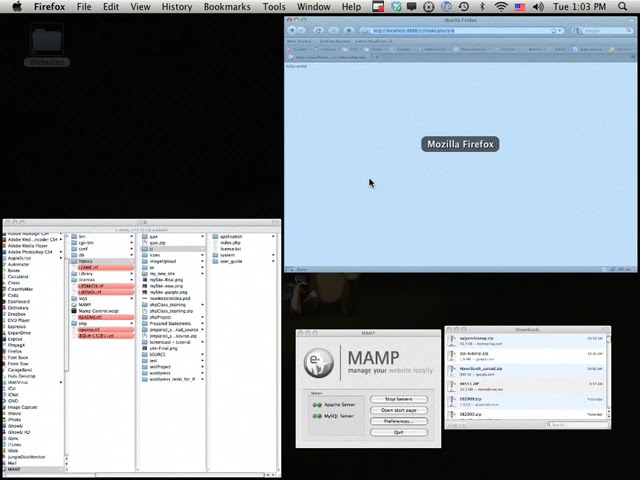Image resolution: width=640 pixels, height=480 pixels.
Task: Expand the ajax folder arrow in Finder
Action: (202, 236)
